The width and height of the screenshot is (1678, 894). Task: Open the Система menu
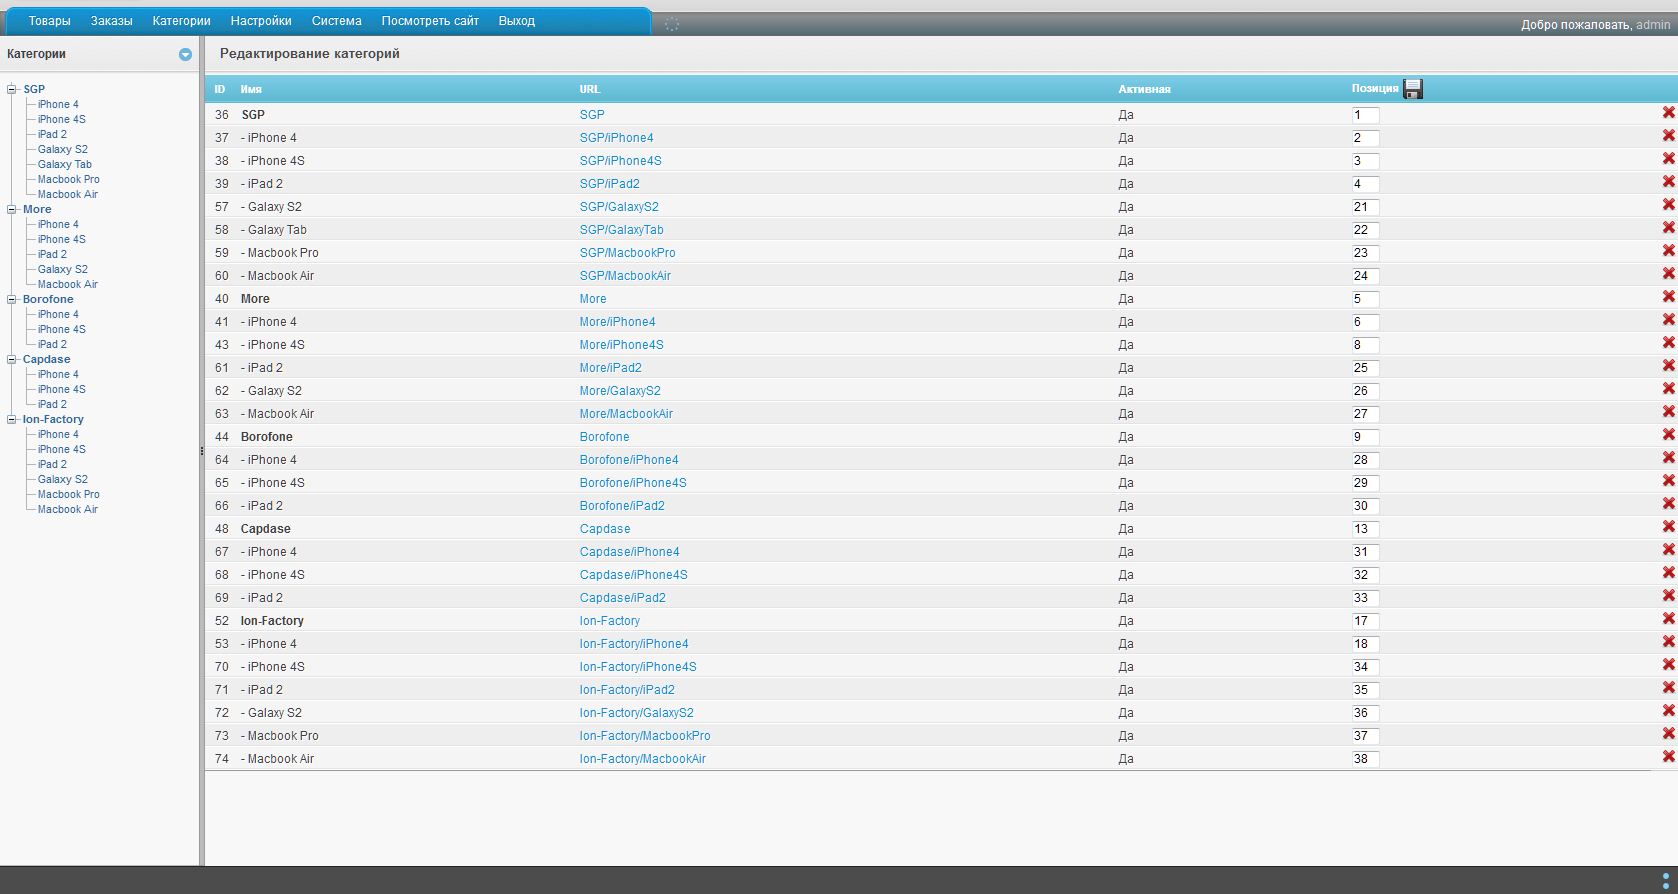click(336, 21)
